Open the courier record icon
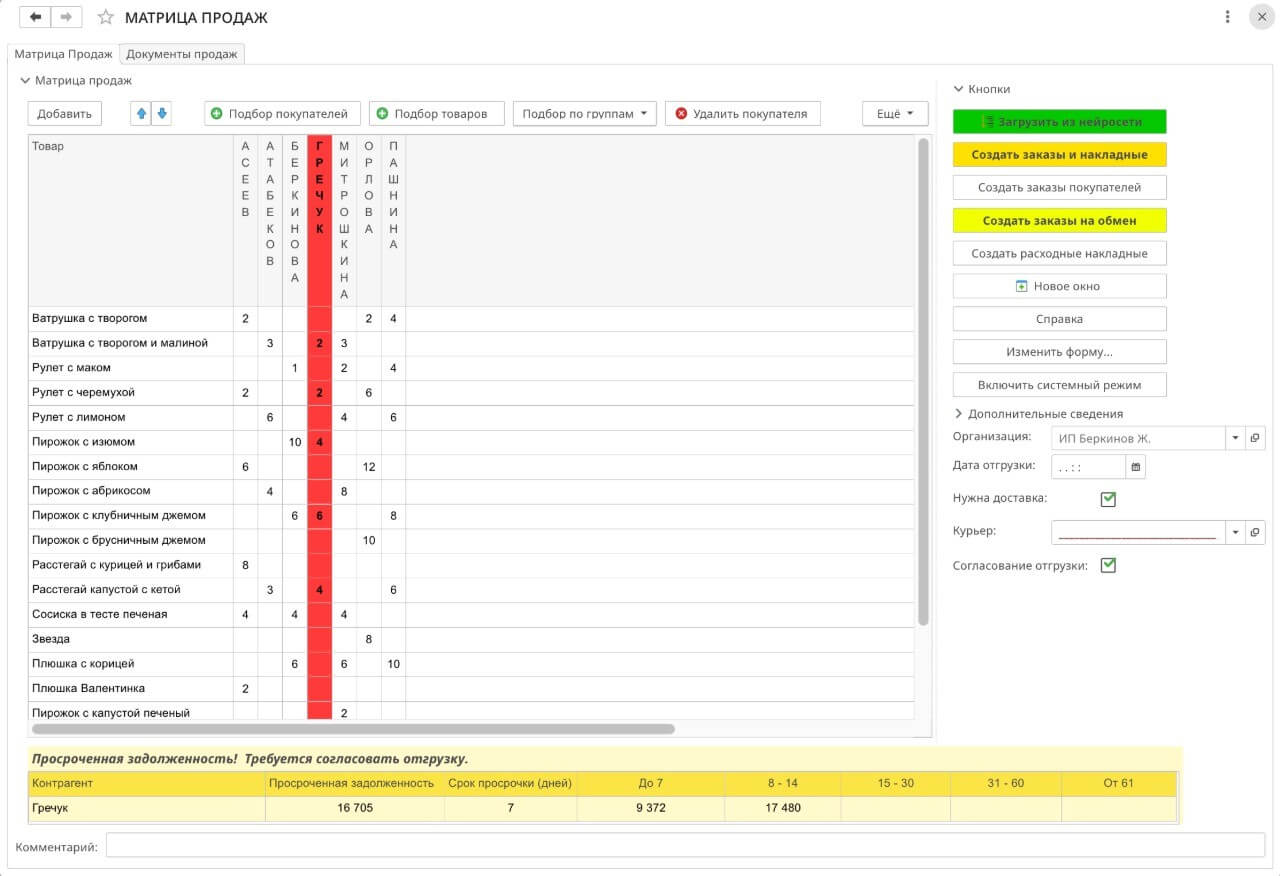 pos(1255,533)
